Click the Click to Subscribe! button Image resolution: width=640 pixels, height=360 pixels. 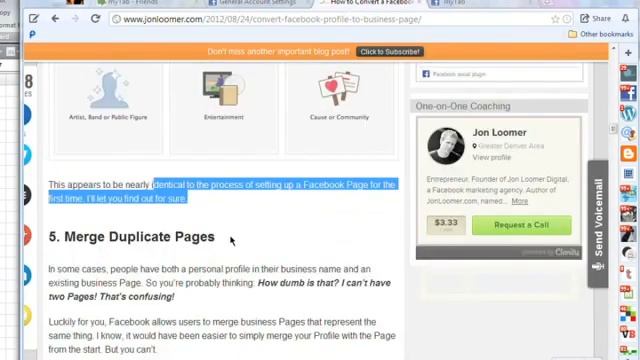[x=390, y=52]
